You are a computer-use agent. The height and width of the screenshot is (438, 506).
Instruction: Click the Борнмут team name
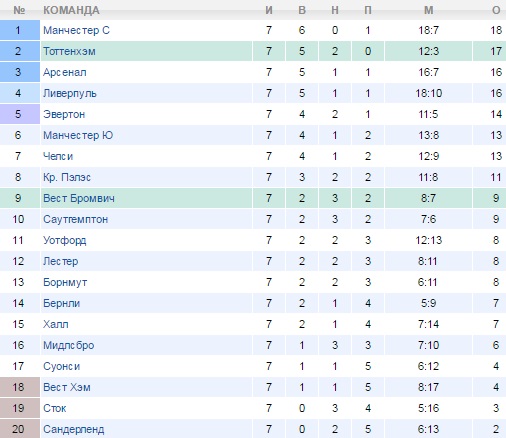click(65, 282)
